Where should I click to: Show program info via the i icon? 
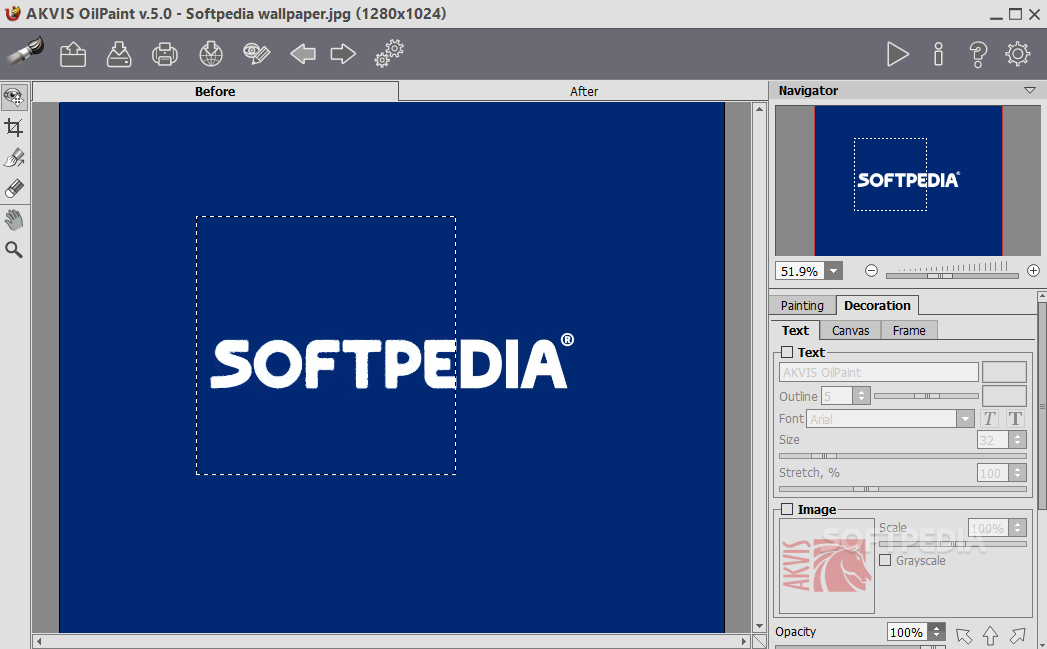938,54
